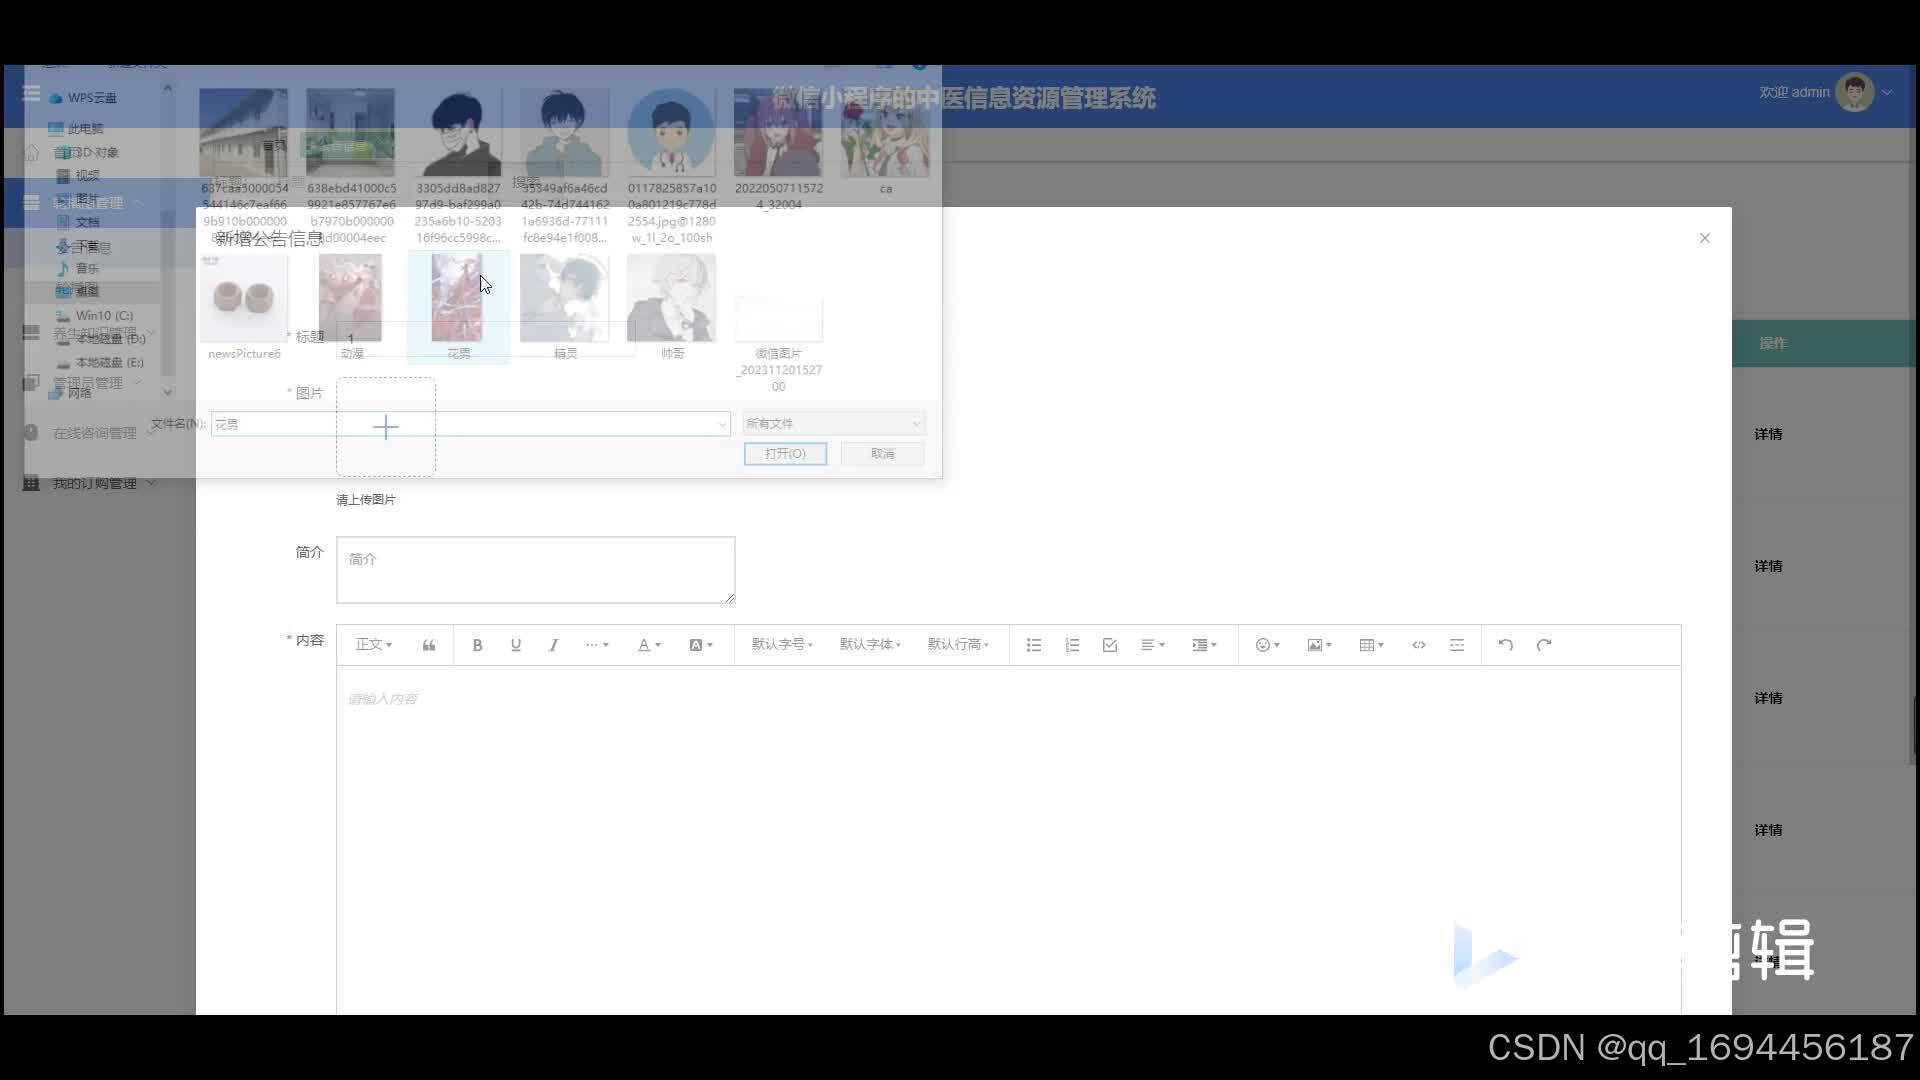
Task: Click 取消 button in file dialog
Action: click(x=882, y=454)
